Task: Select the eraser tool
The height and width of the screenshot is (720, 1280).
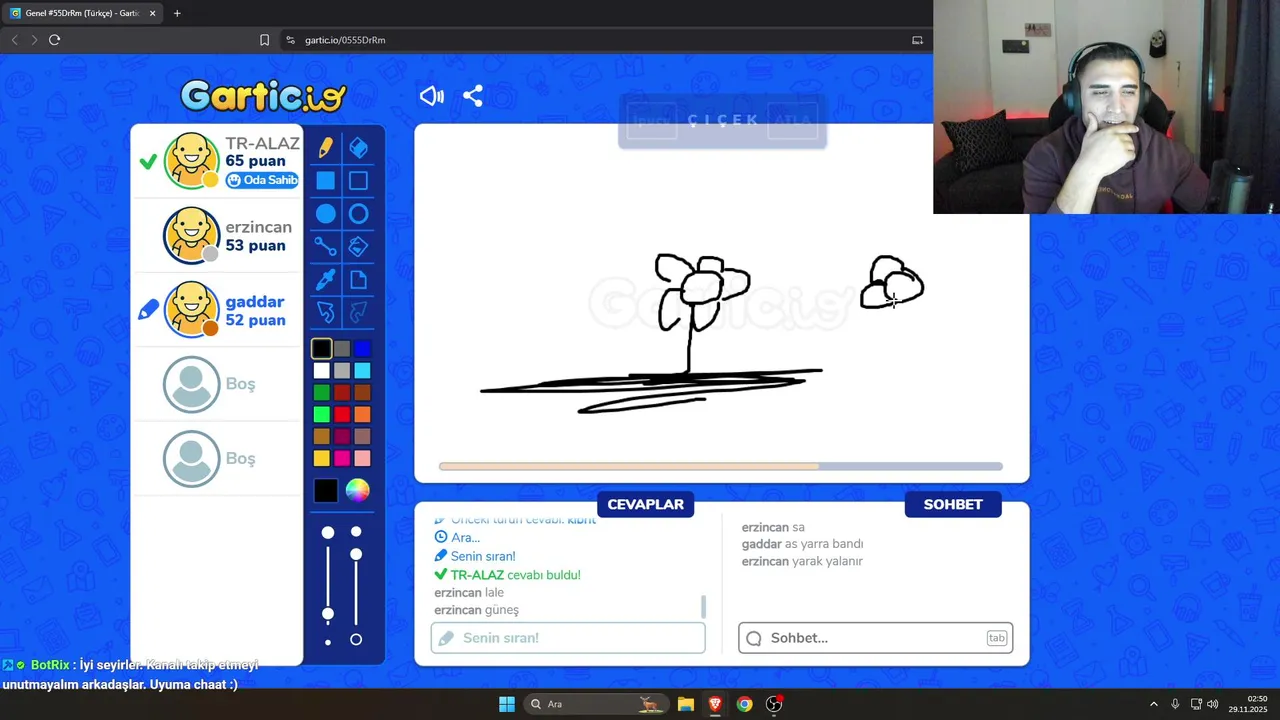Action: [358, 148]
